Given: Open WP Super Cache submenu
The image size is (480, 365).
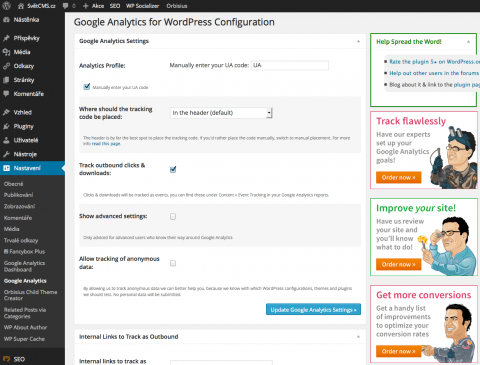Looking at the screenshot, I should [x=24, y=339].
